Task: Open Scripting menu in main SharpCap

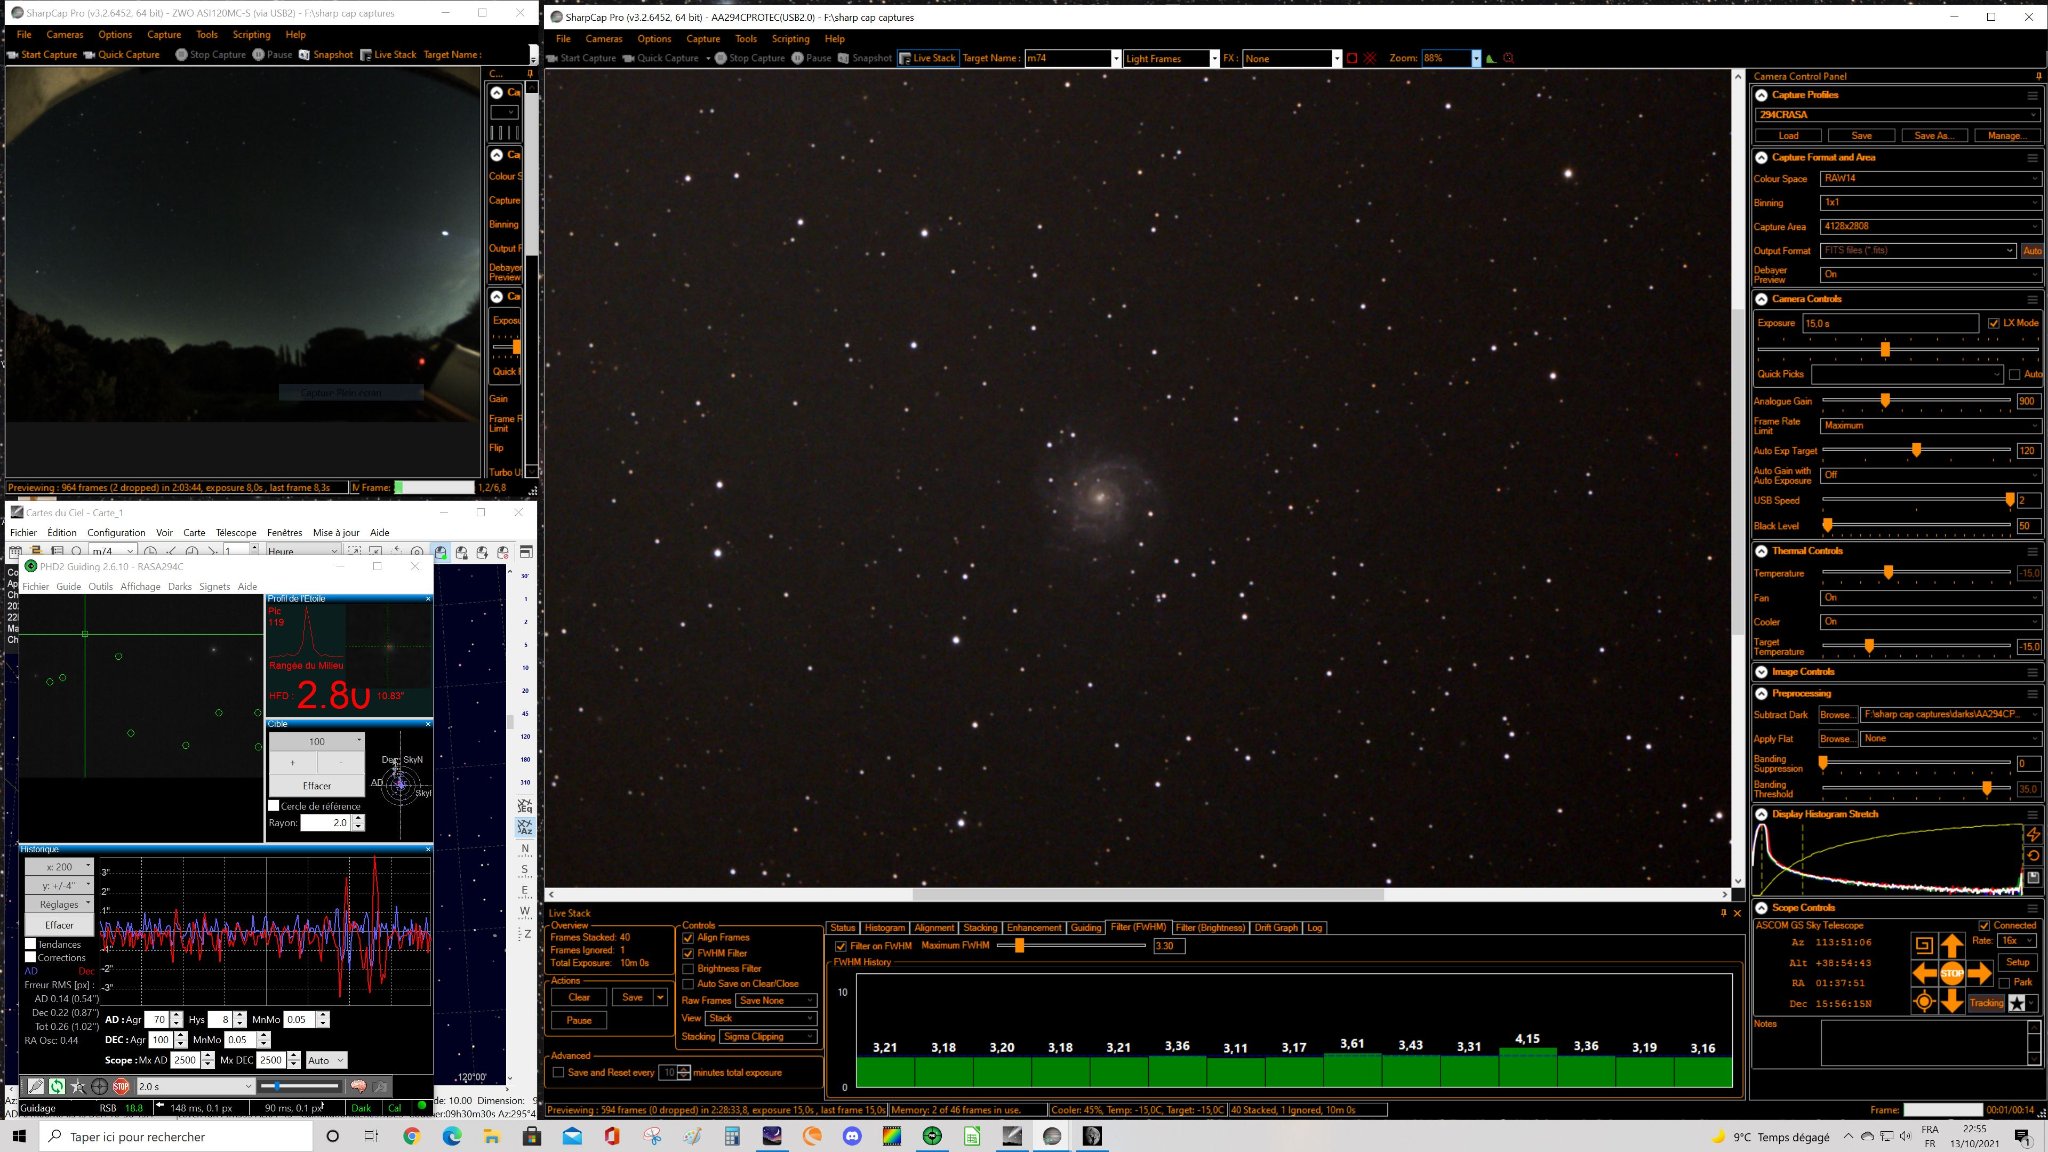Action: [x=790, y=39]
